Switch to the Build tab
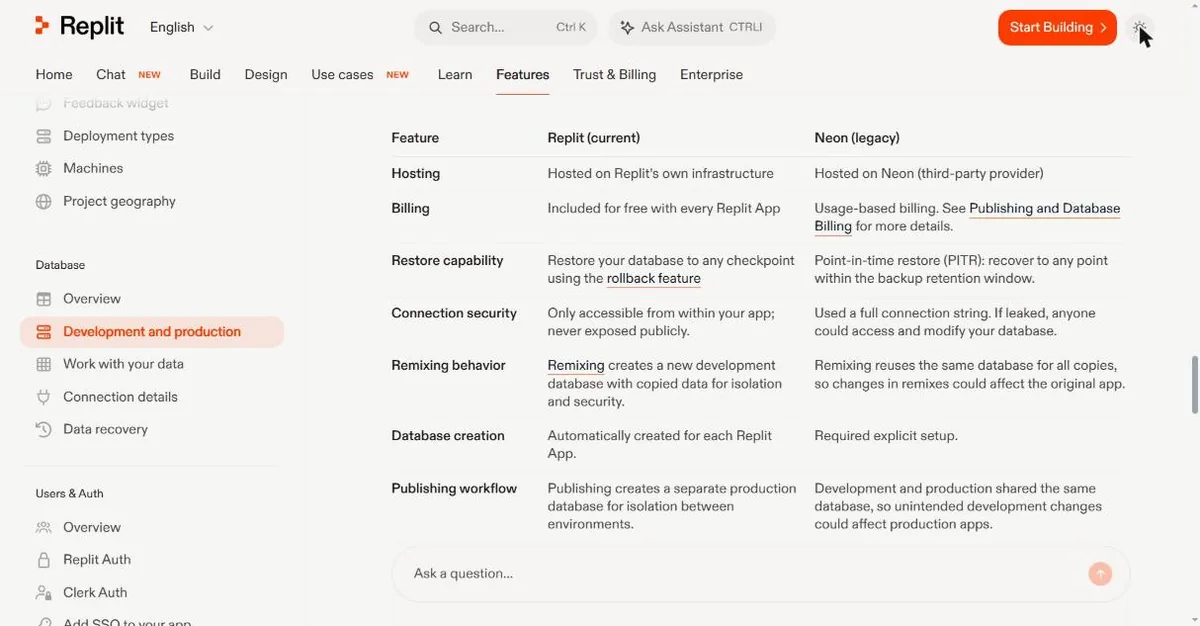The image size is (1200, 626). (x=205, y=75)
